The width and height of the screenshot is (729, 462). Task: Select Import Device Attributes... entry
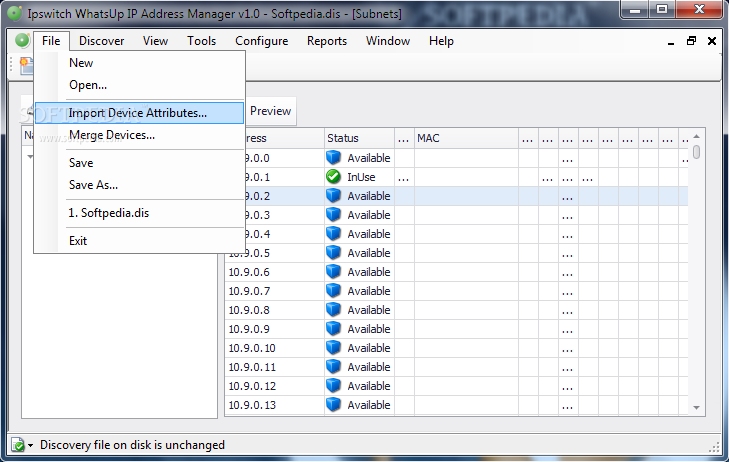click(139, 113)
